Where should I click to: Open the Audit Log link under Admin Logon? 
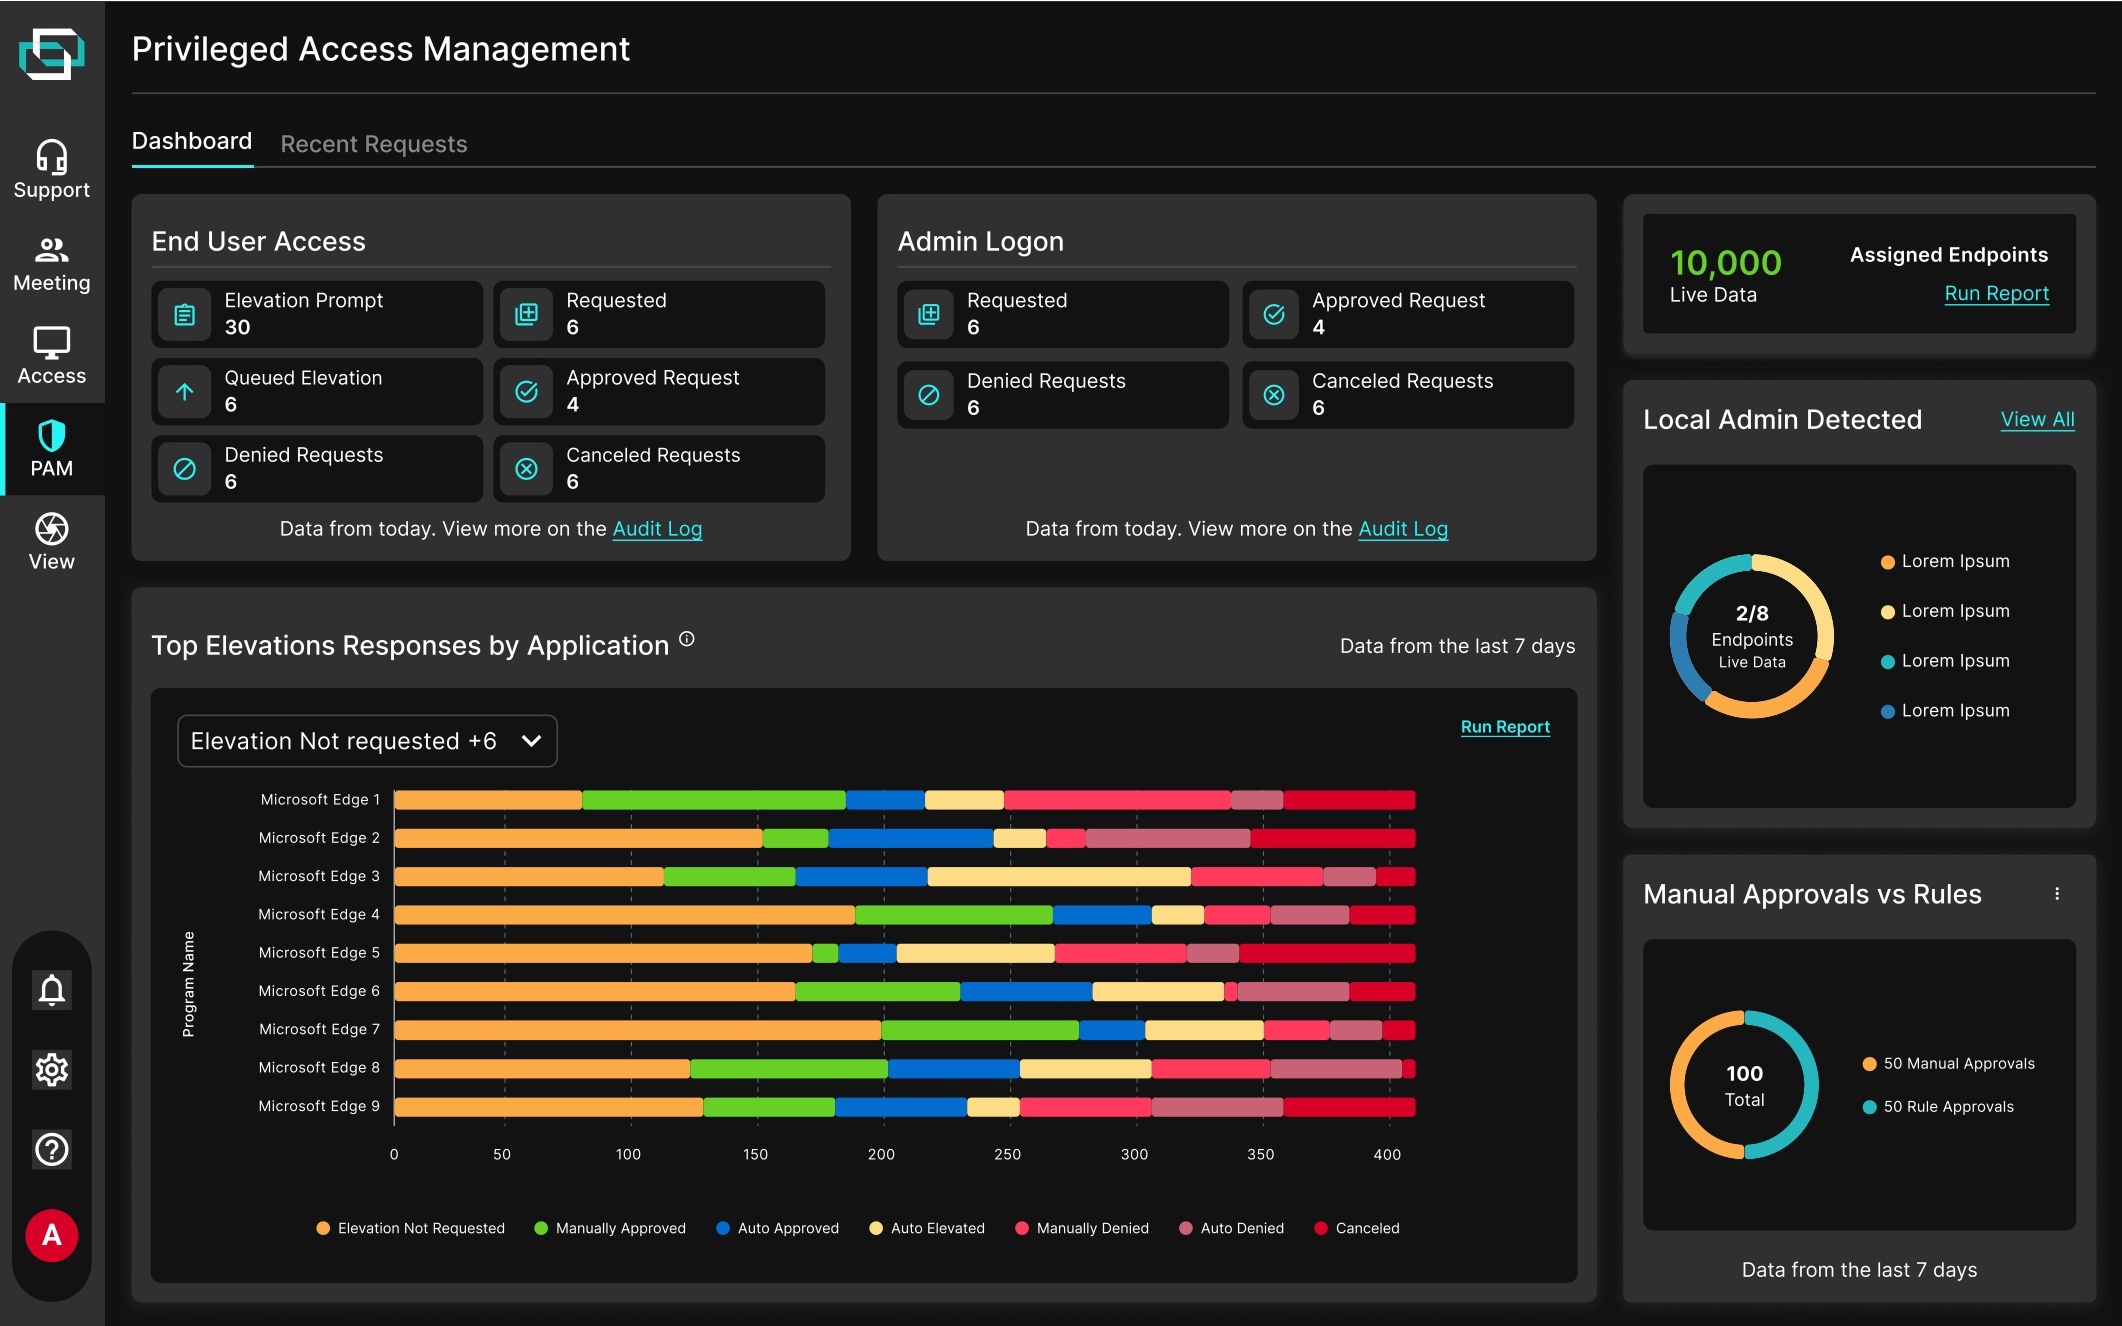coord(1403,529)
